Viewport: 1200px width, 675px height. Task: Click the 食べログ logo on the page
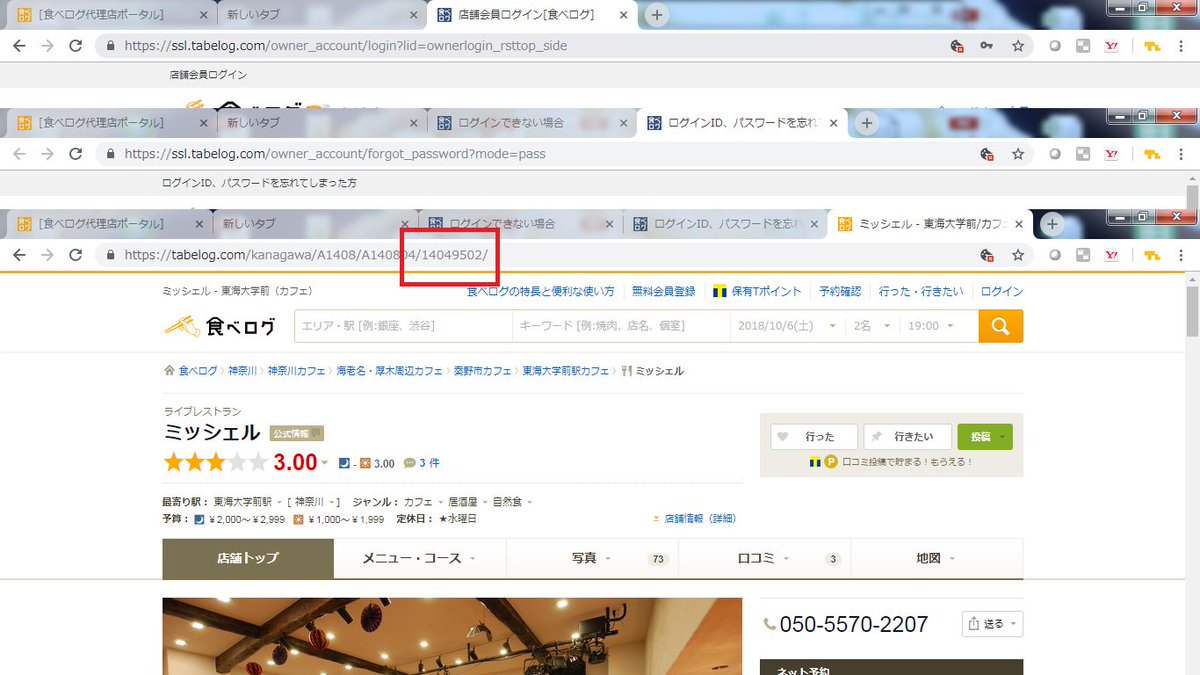pyautogui.click(x=219, y=326)
